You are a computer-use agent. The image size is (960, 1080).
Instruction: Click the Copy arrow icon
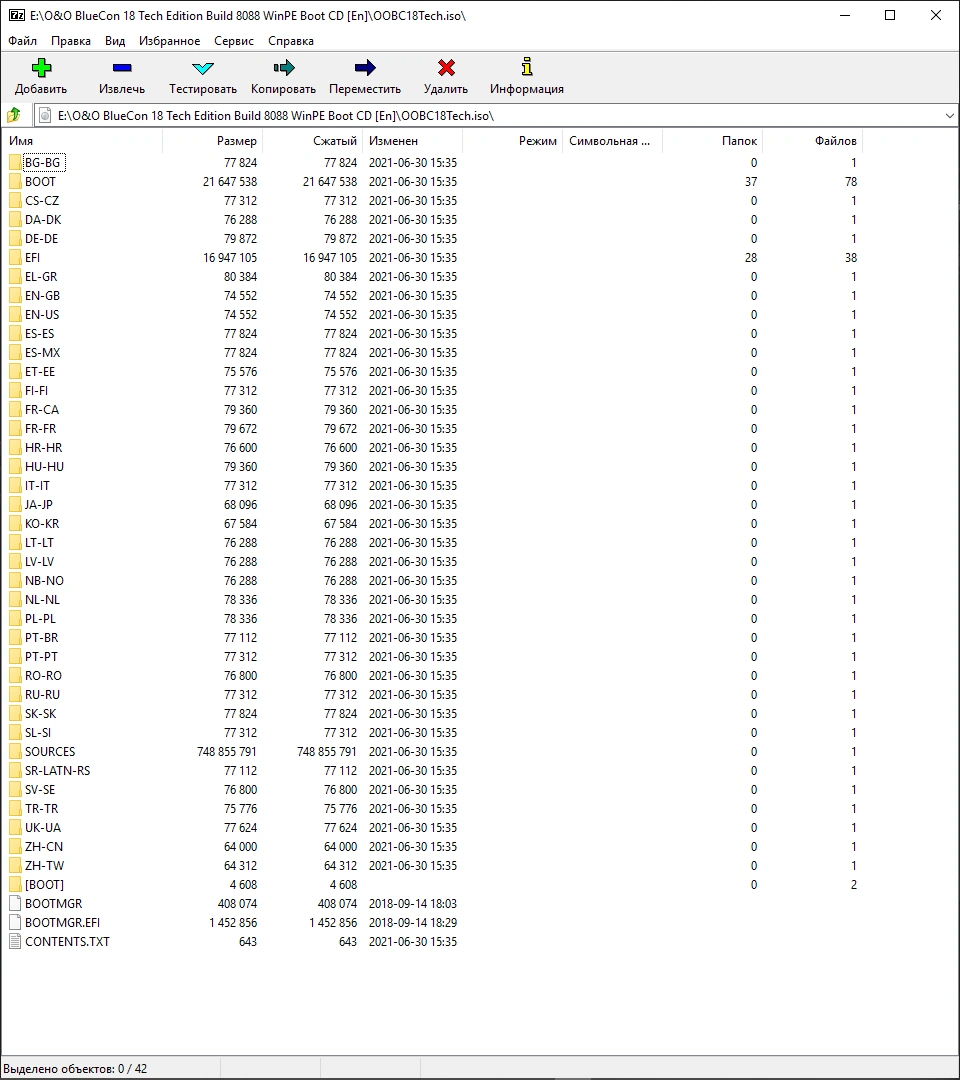click(284, 68)
